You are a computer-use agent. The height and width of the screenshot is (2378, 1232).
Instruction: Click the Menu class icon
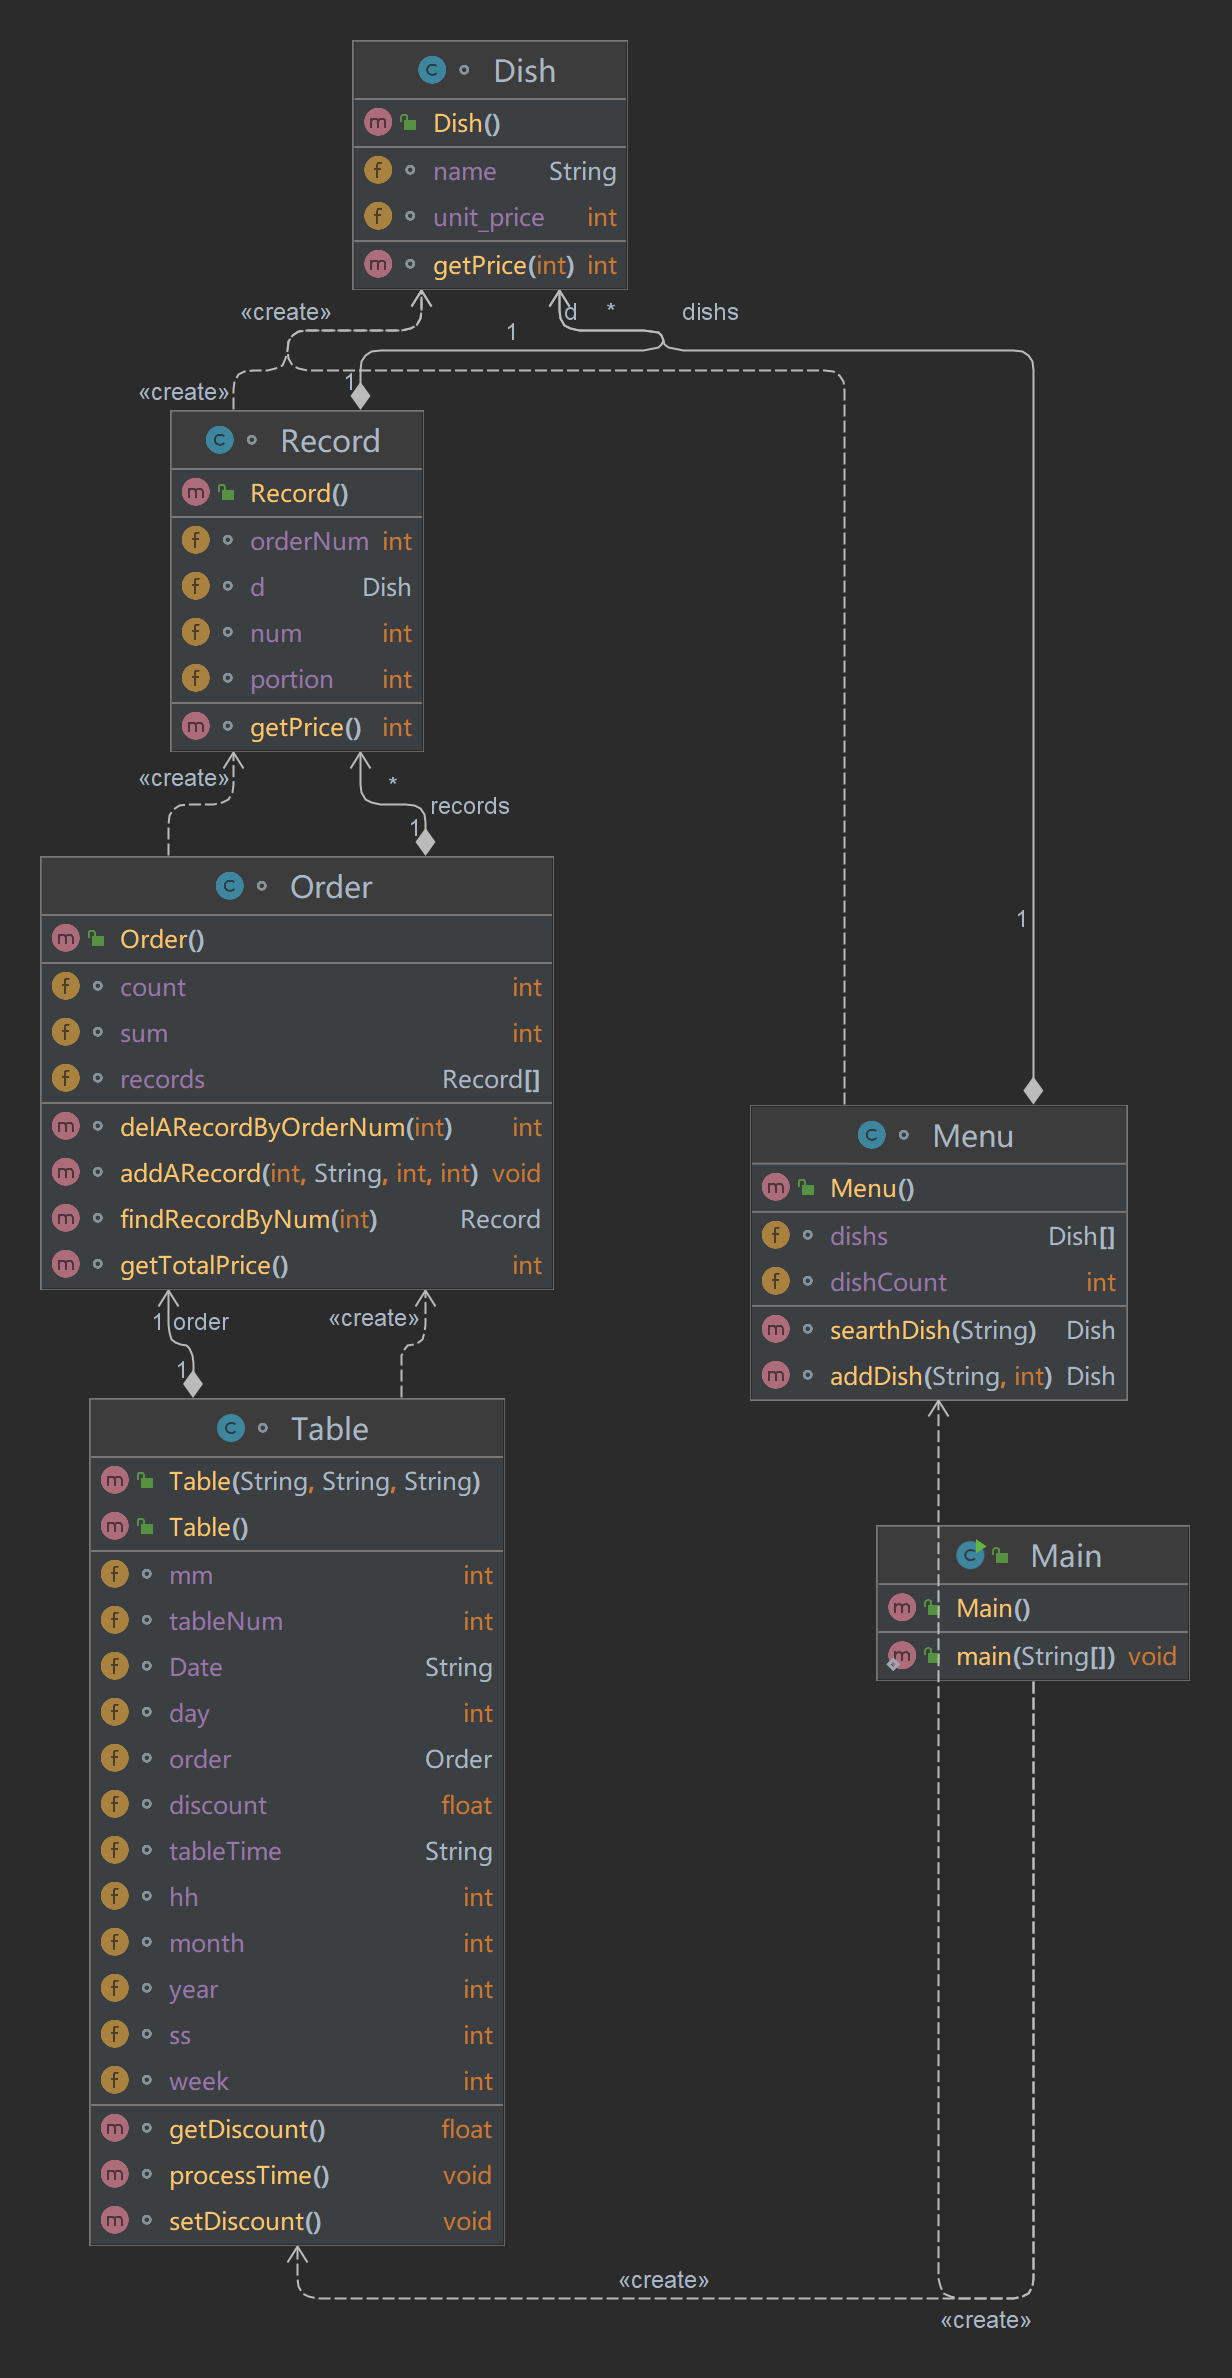[x=872, y=1135]
